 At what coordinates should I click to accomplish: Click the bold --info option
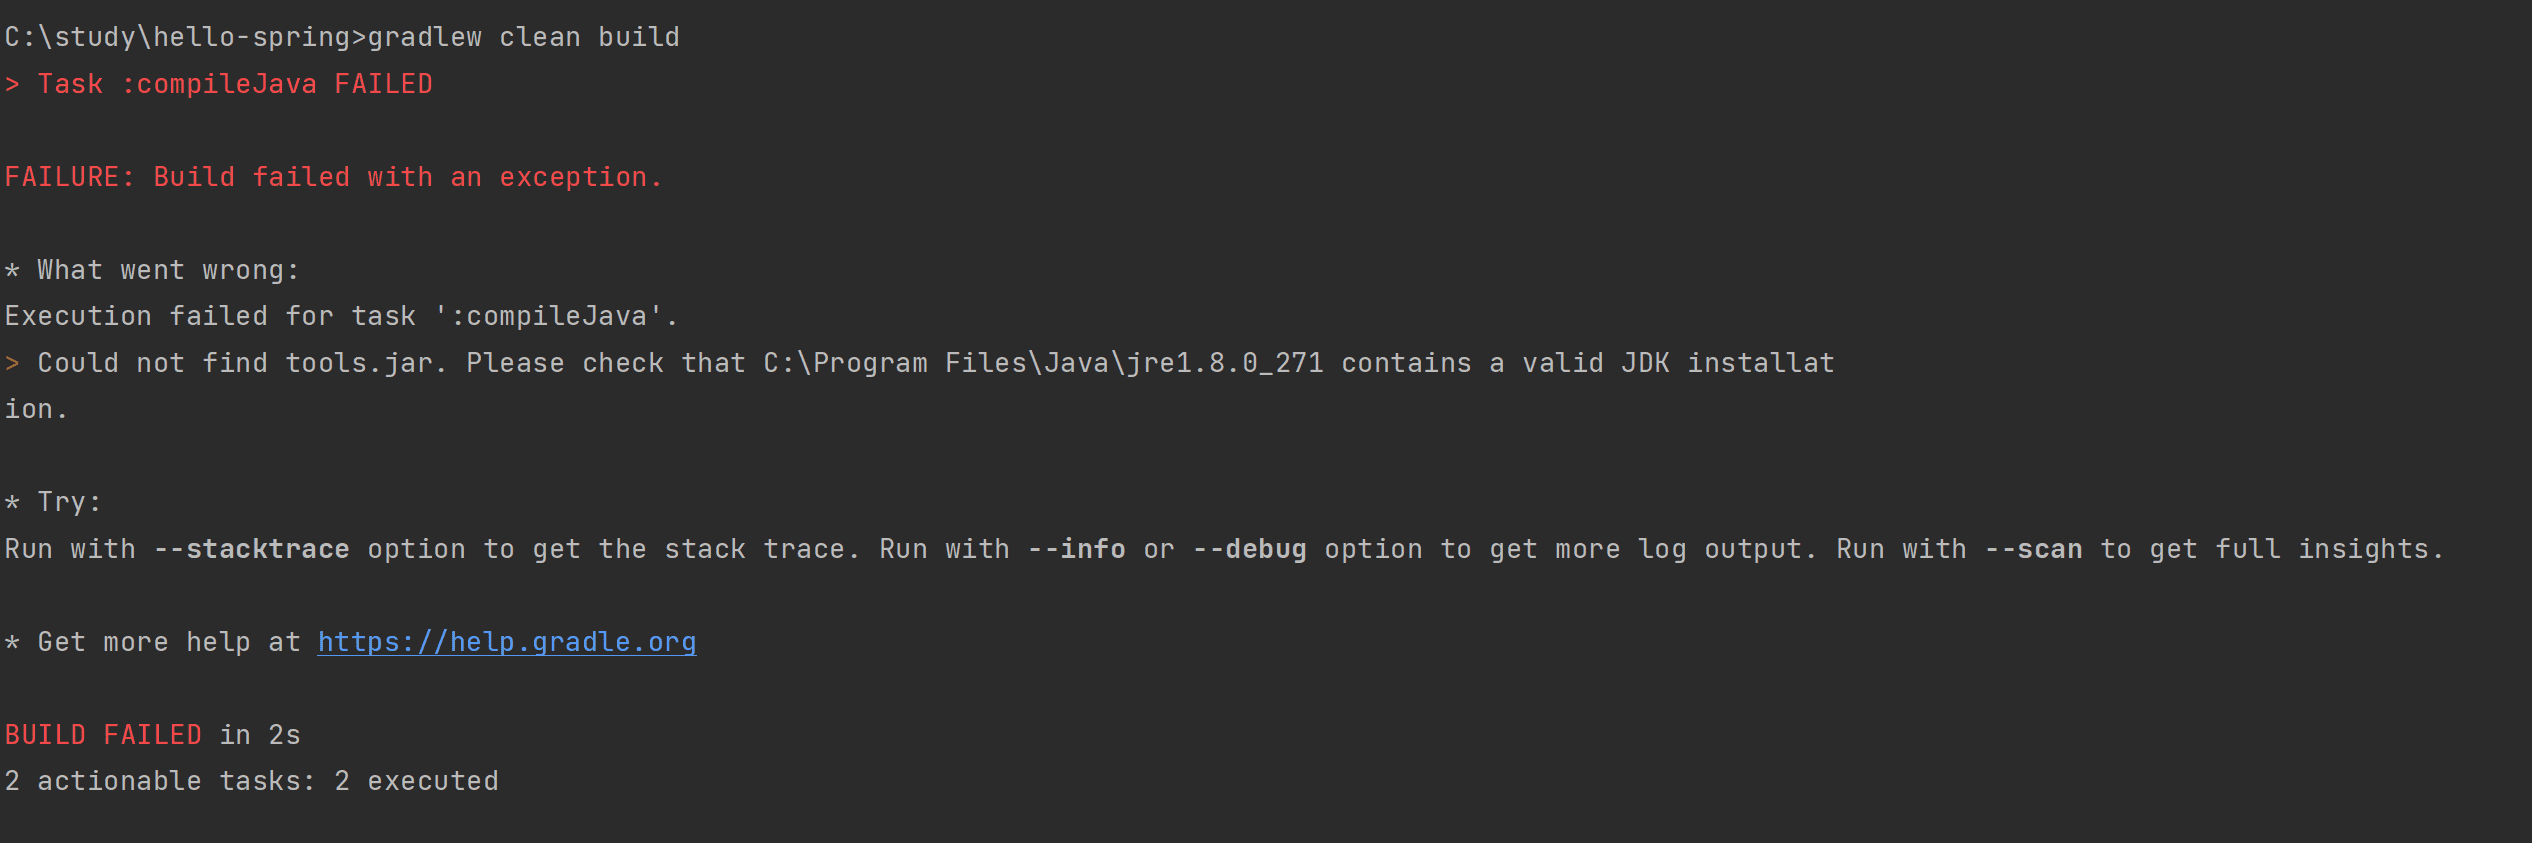point(1076,549)
